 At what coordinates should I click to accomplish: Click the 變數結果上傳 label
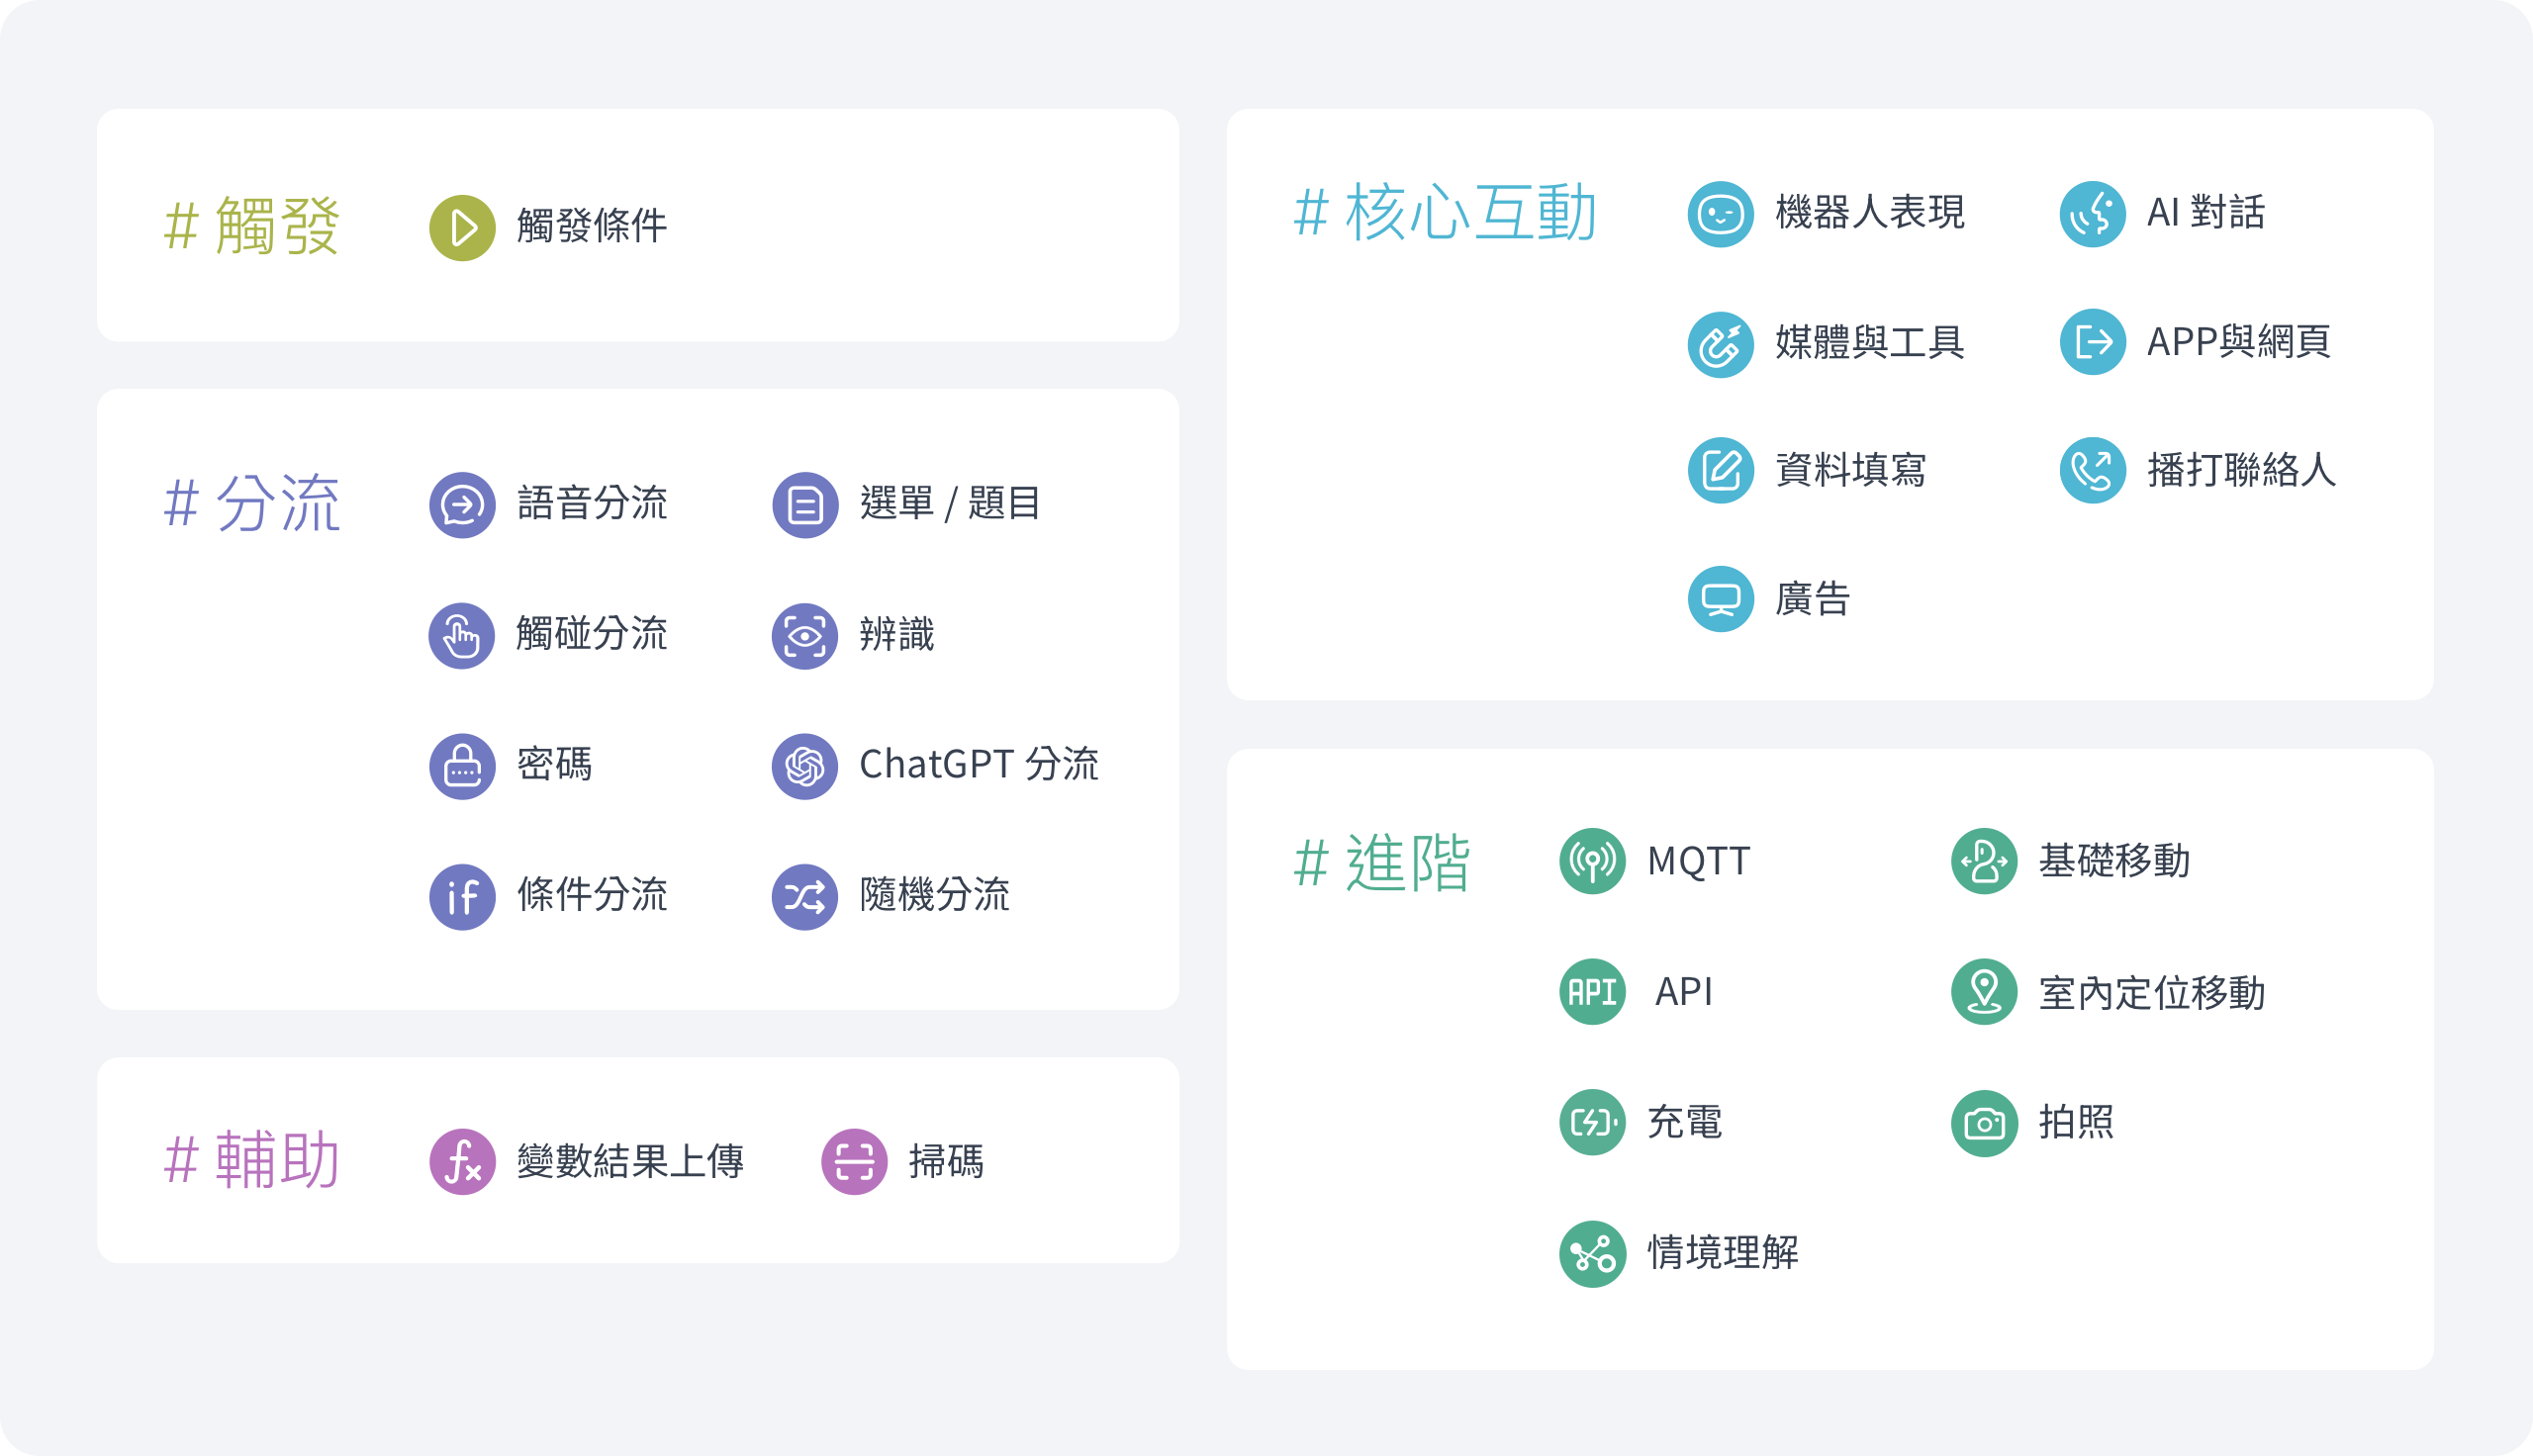point(630,1162)
